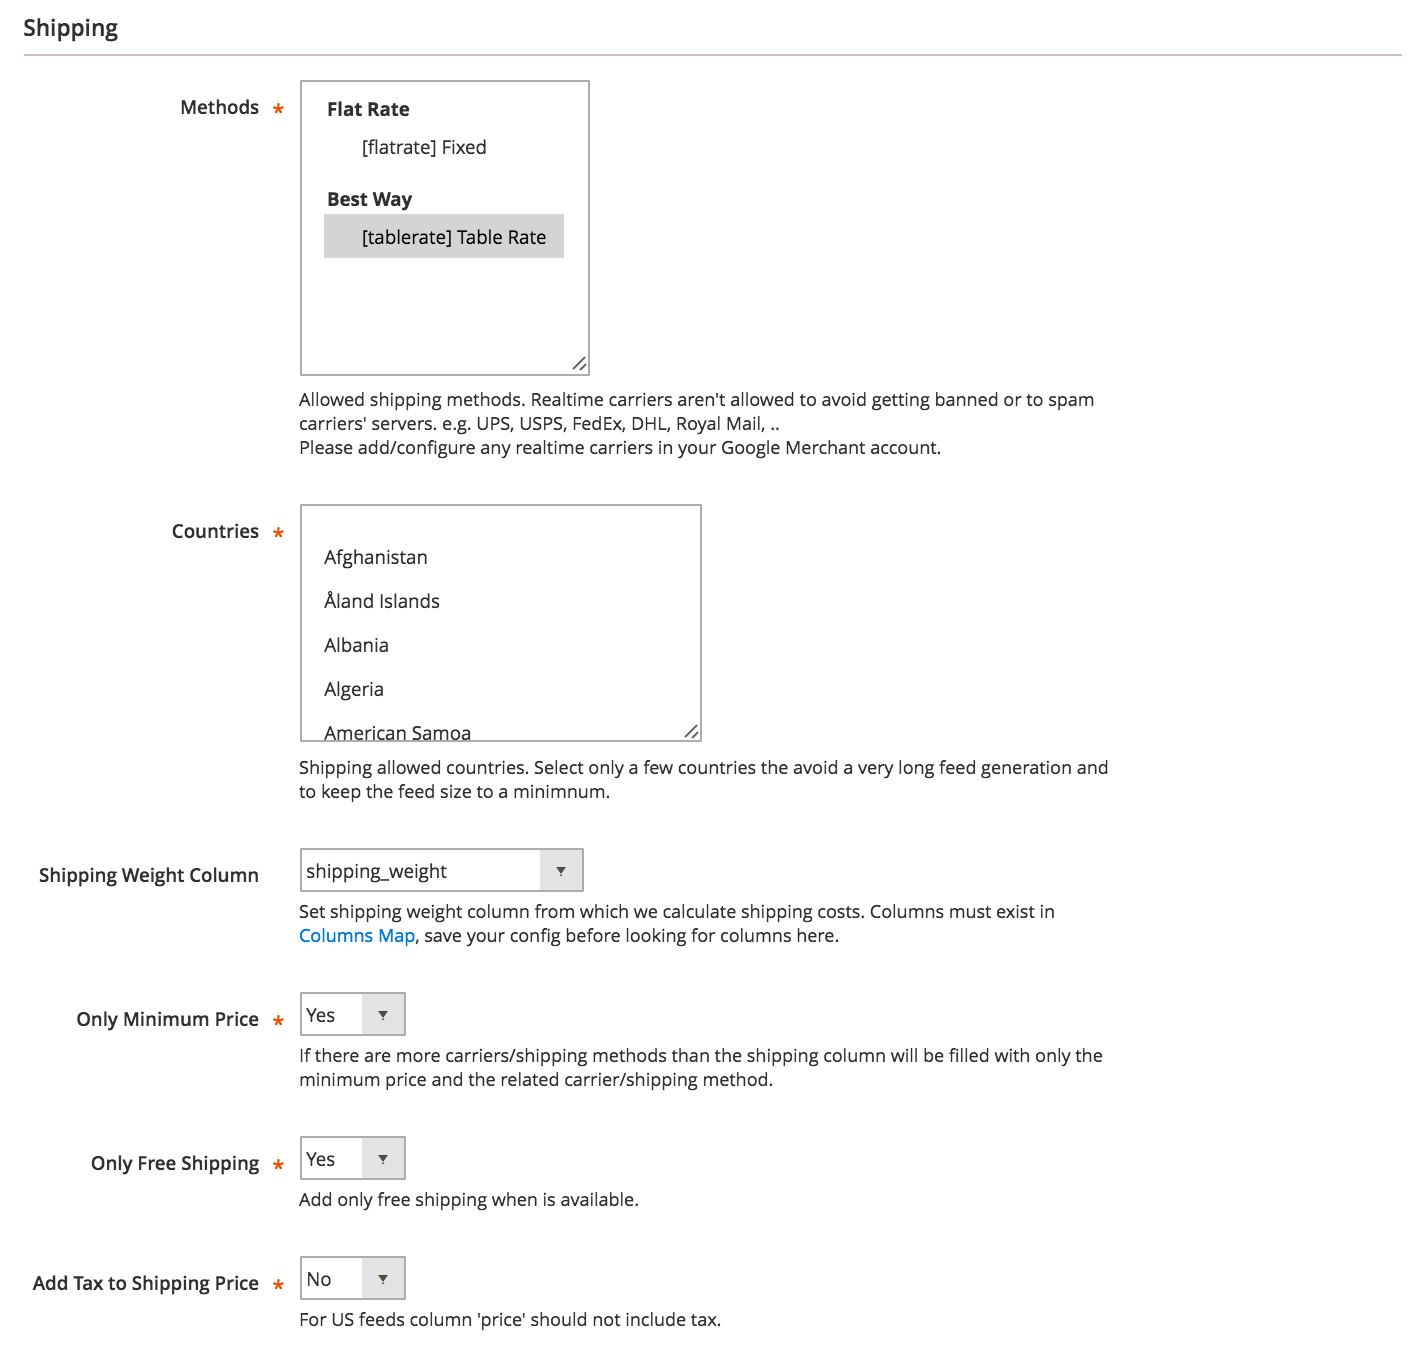Select the [flatrate] Fixed shipping method
The width and height of the screenshot is (1412, 1346).
click(x=444, y=147)
